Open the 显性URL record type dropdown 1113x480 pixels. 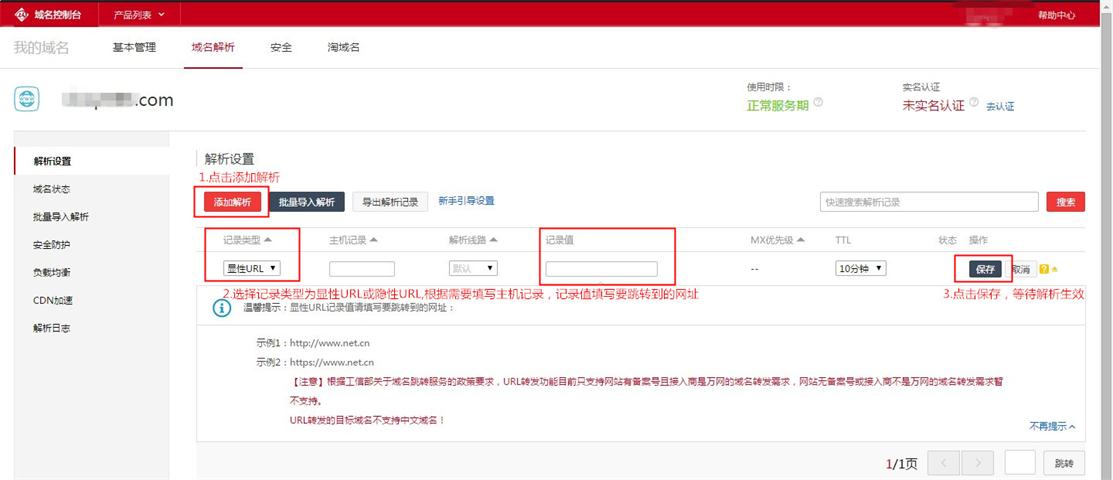252,268
